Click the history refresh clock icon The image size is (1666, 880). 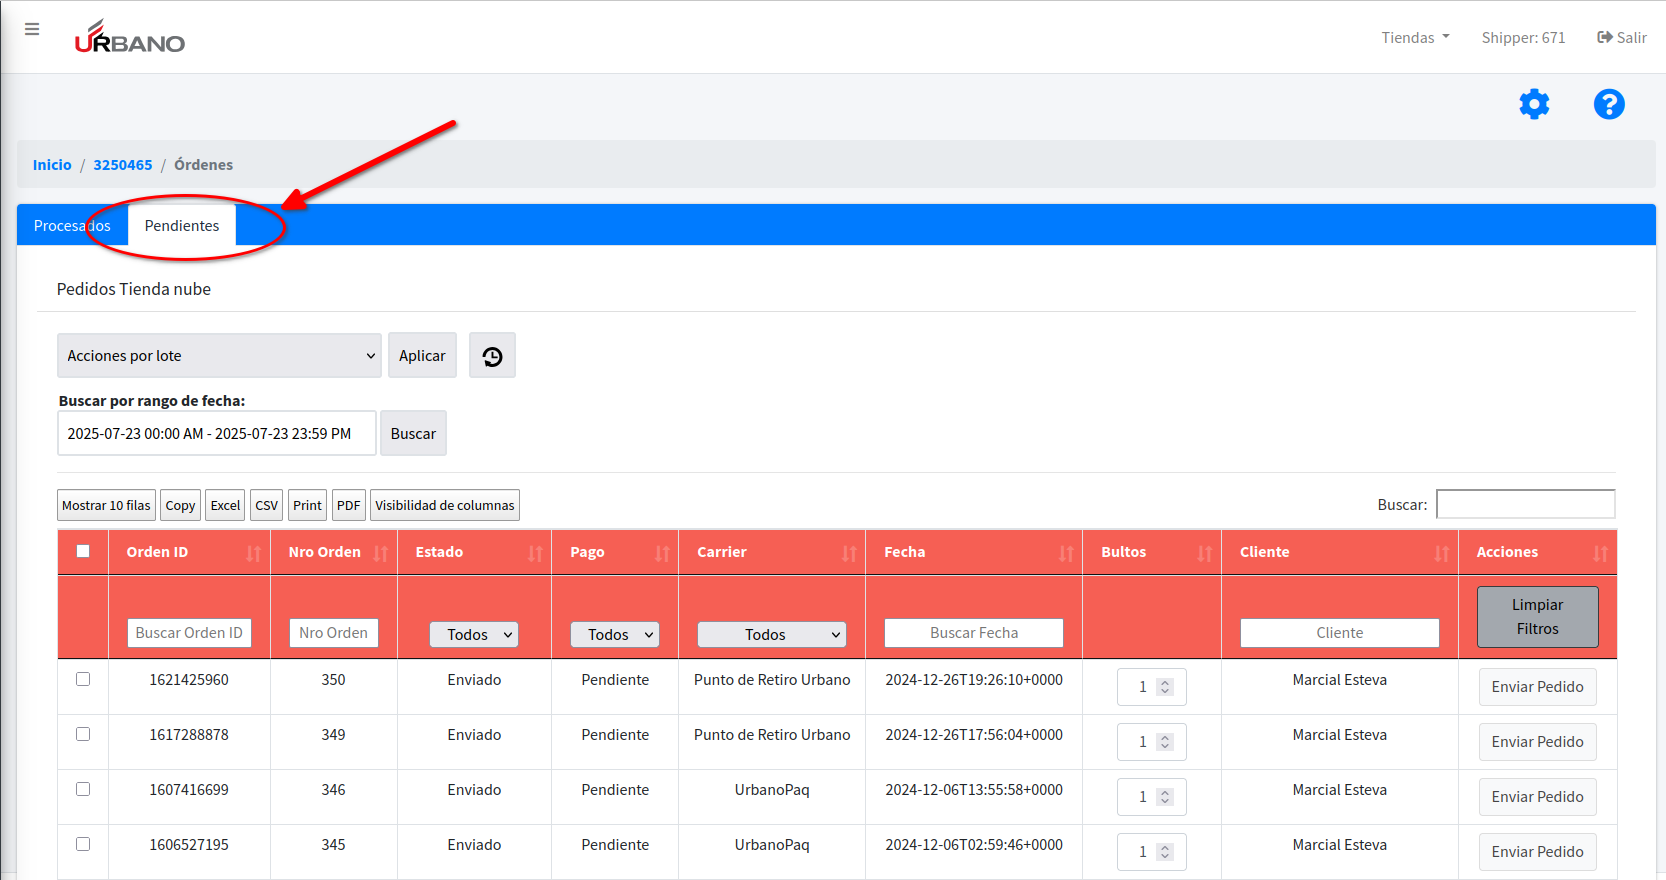coord(492,356)
